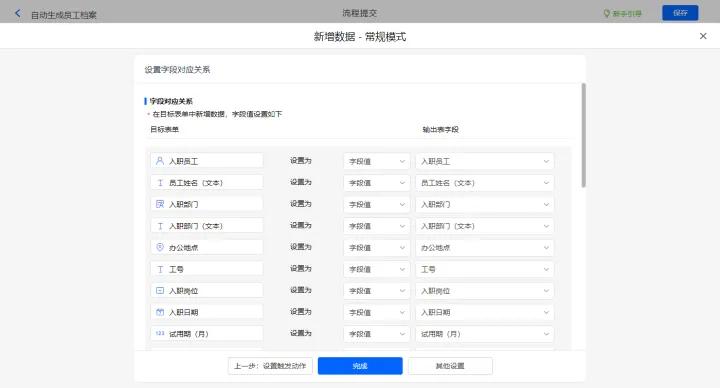The height and width of the screenshot is (388, 720).
Task: Click the blue 完成 finish button
Action: pos(360,366)
